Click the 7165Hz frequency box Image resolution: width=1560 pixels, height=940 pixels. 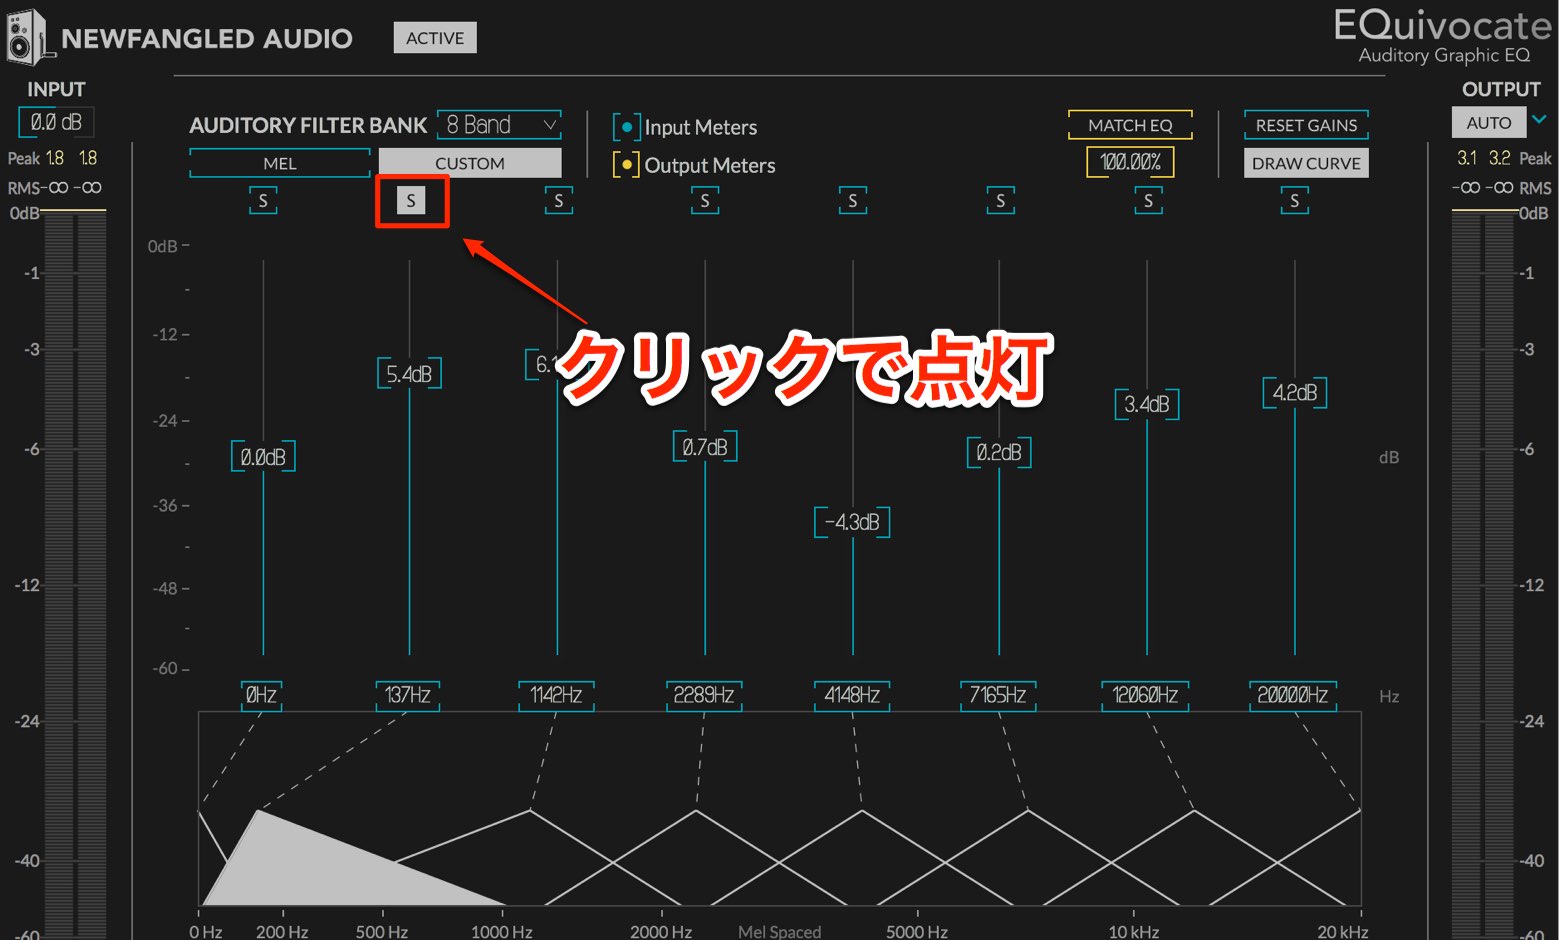point(998,695)
